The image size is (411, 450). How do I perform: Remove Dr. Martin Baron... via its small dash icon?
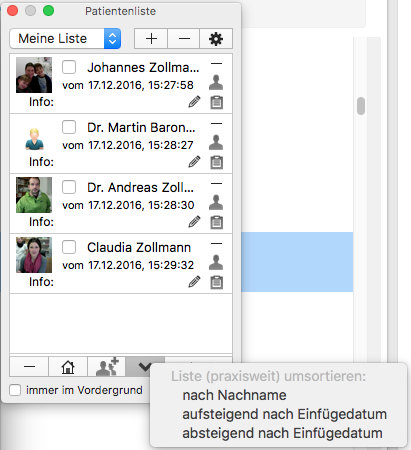coord(216,123)
